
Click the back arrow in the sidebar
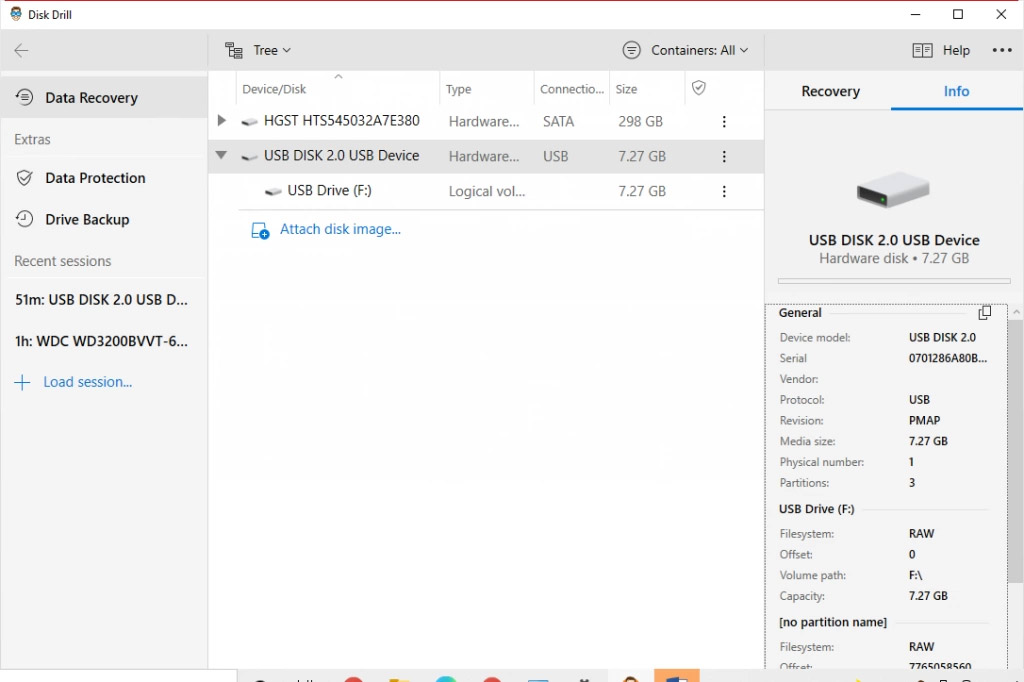(22, 50)
